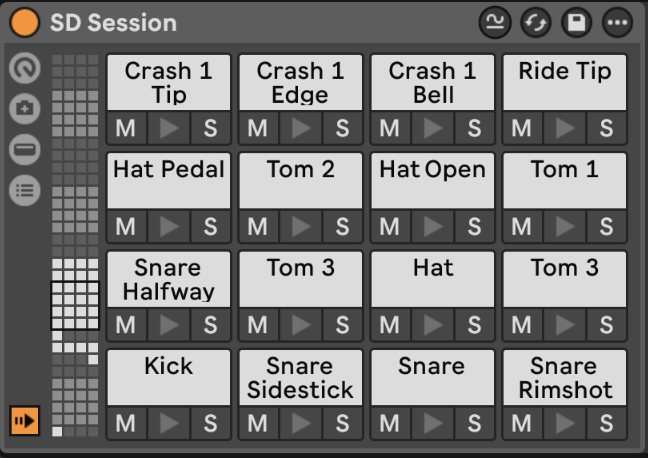Image resolution: width=648 pixels, height=458 pixels.
Task: Open the three-dots device options menu
Action: click(x=617, y=22)
